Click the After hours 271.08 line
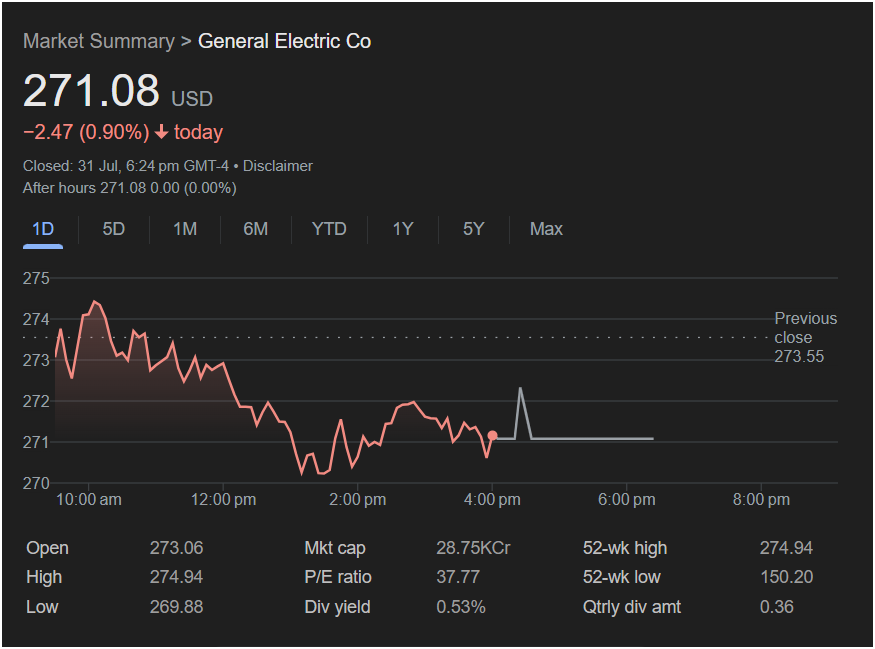This screenshot has width=875, height=649. [129, 188]
